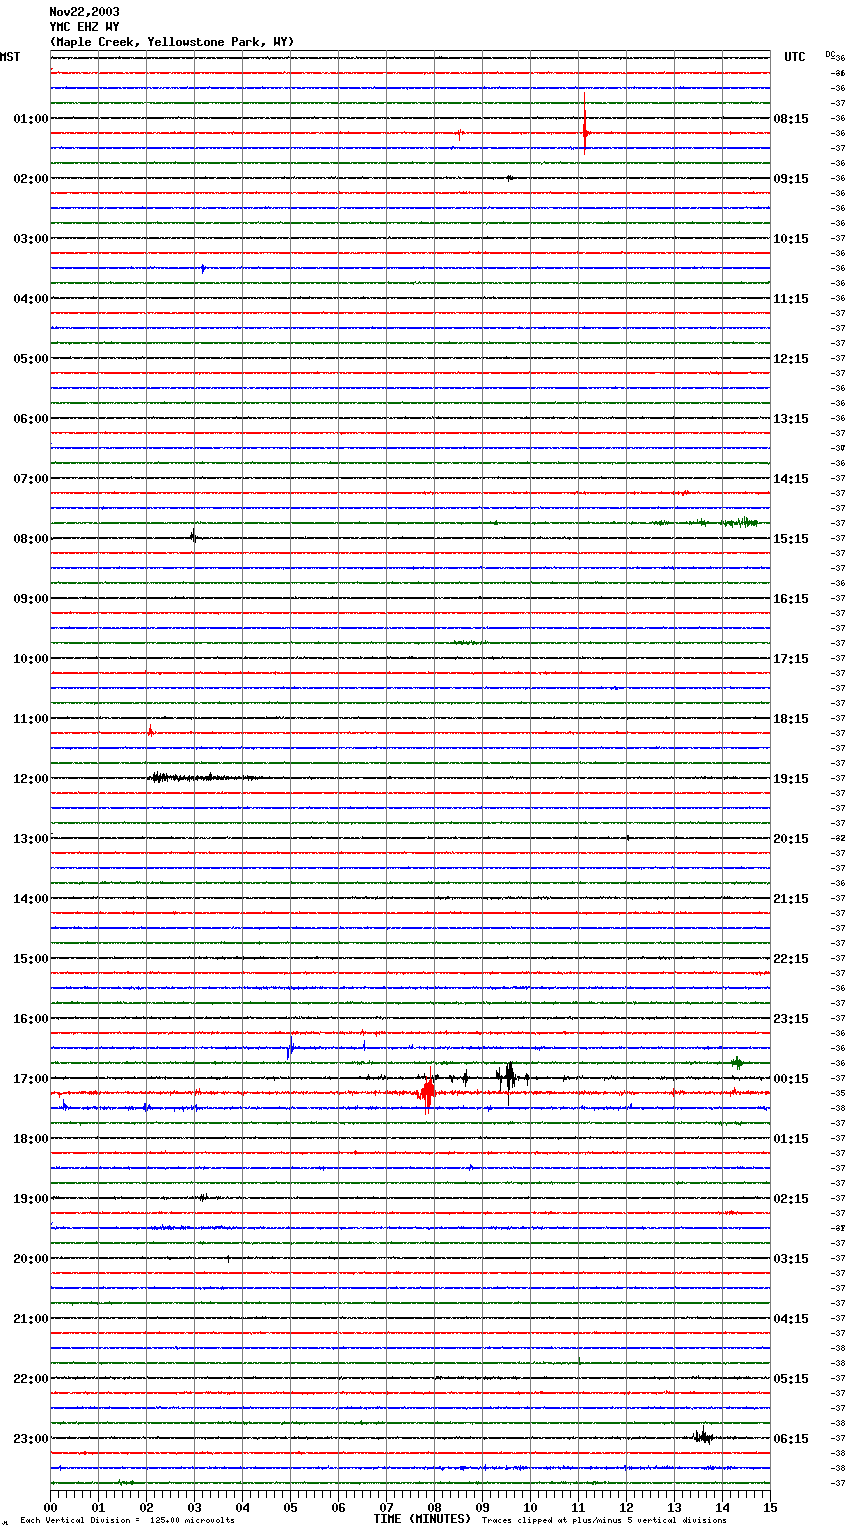Click the 09:00 MST hour label
Image resolution: width=850 pixels, height=1534 pixels.
31,599
